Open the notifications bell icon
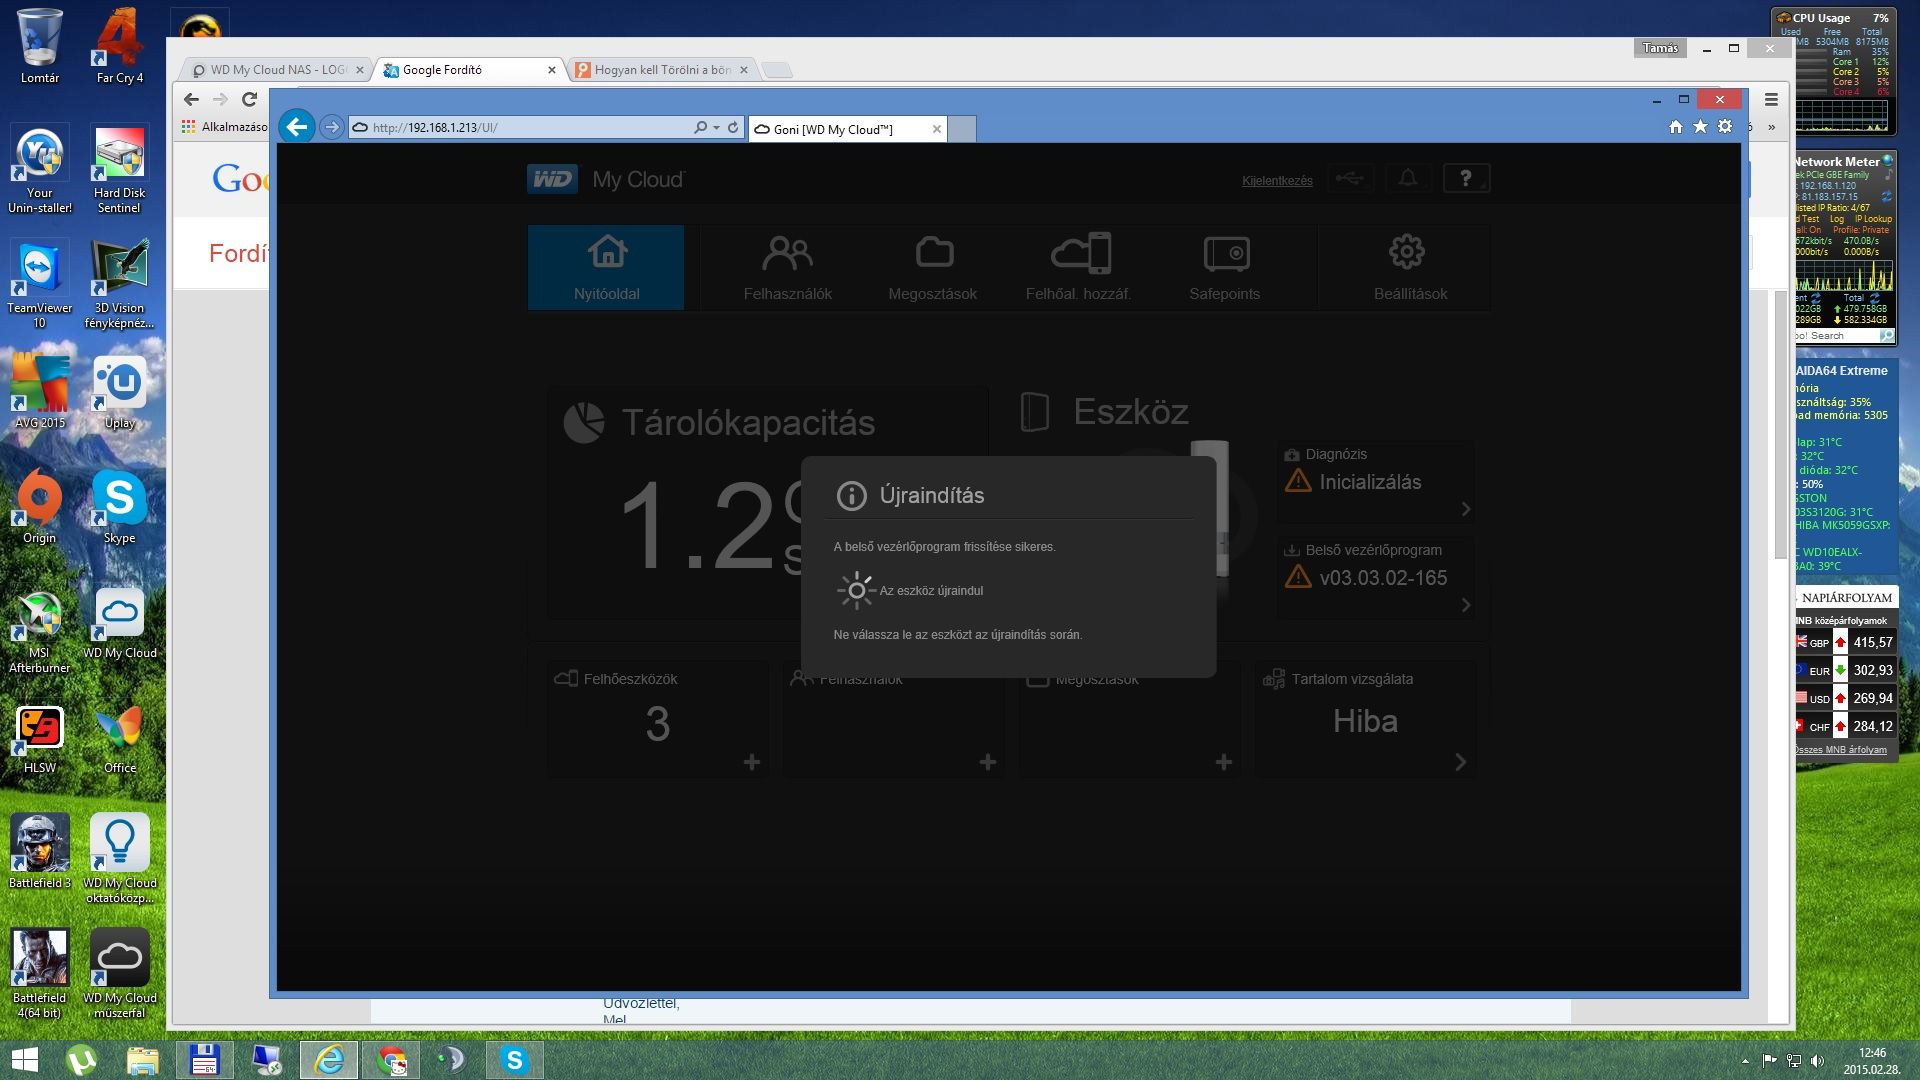This screenshot has width=1920, height=1080. pos(1407,179)
